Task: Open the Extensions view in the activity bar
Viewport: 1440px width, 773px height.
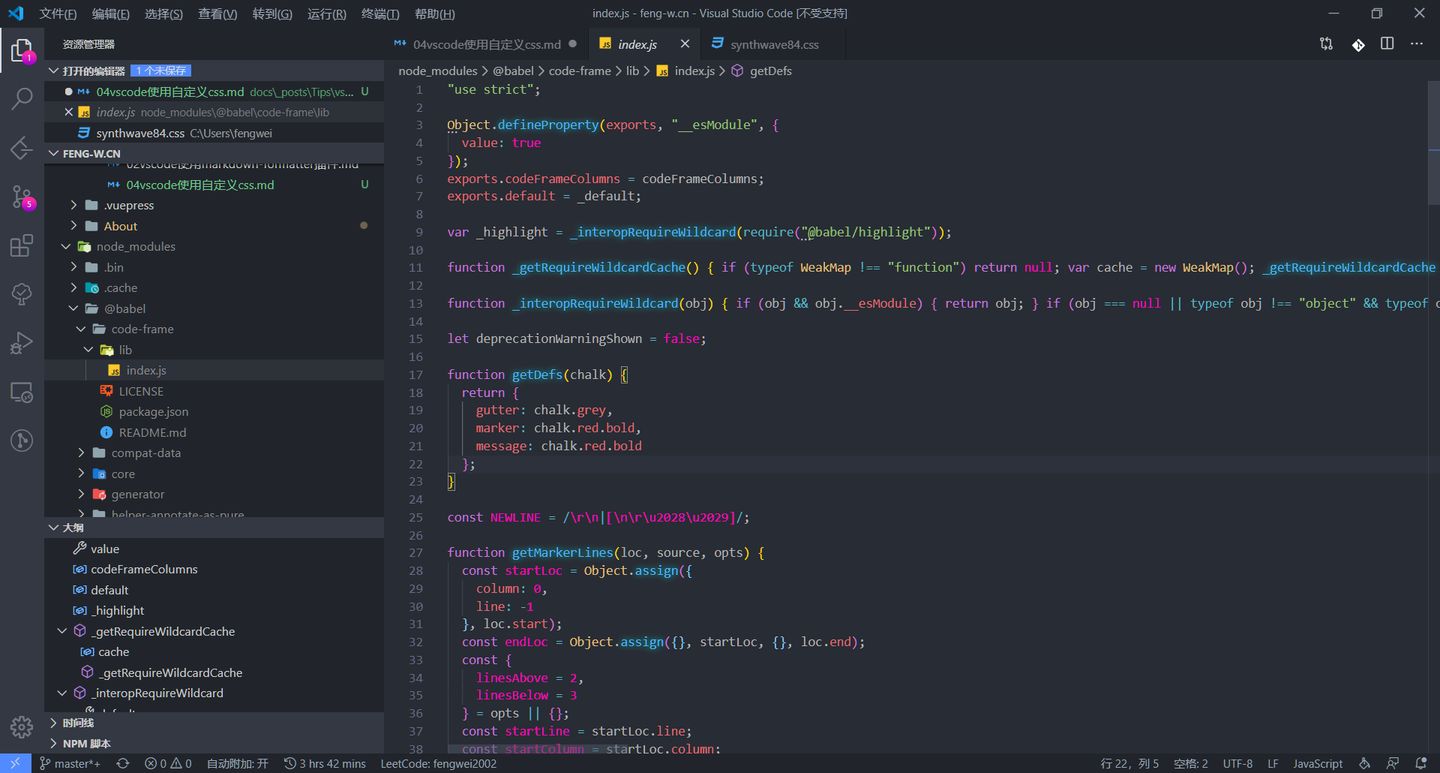Action: 22,246
